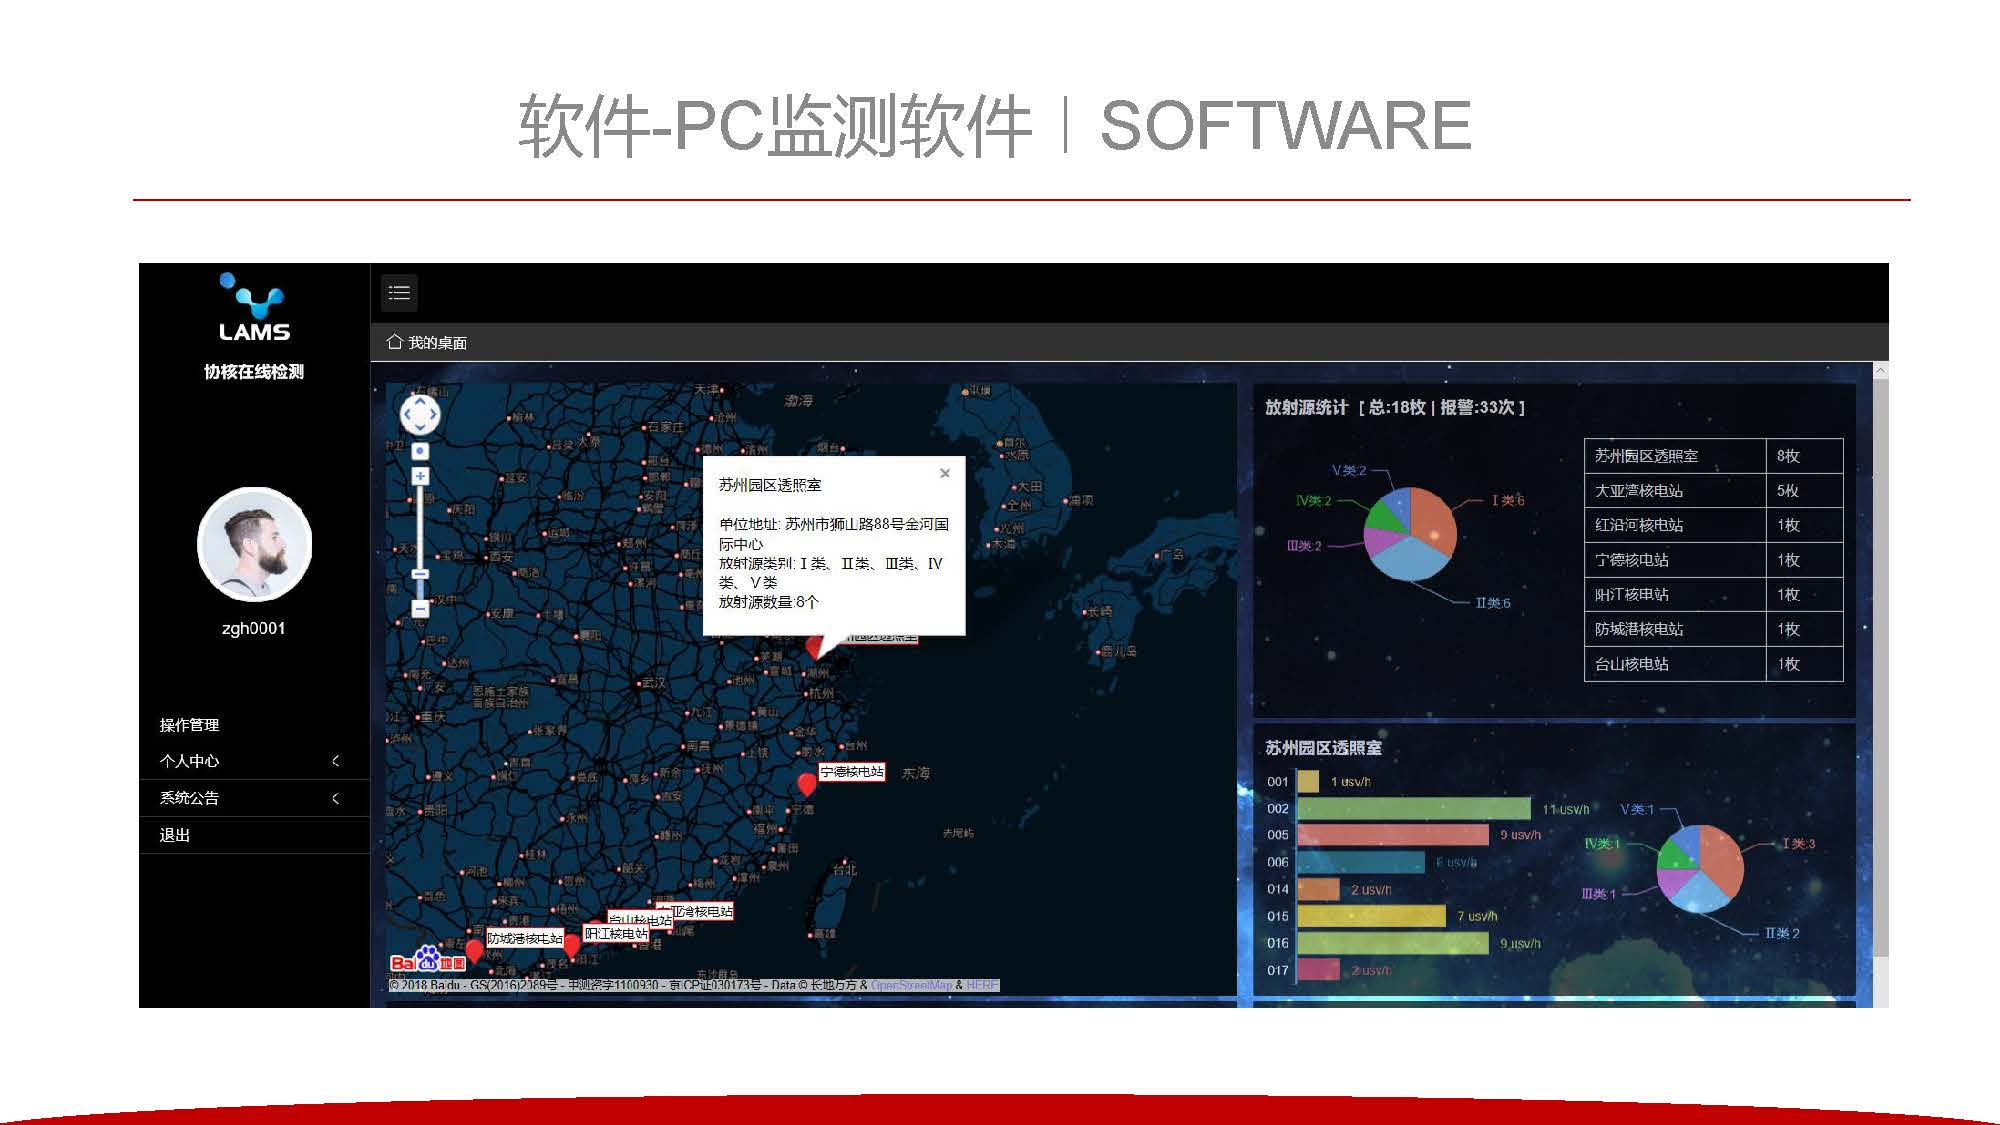Open the 个人中心 menu

tap(254, 761)
